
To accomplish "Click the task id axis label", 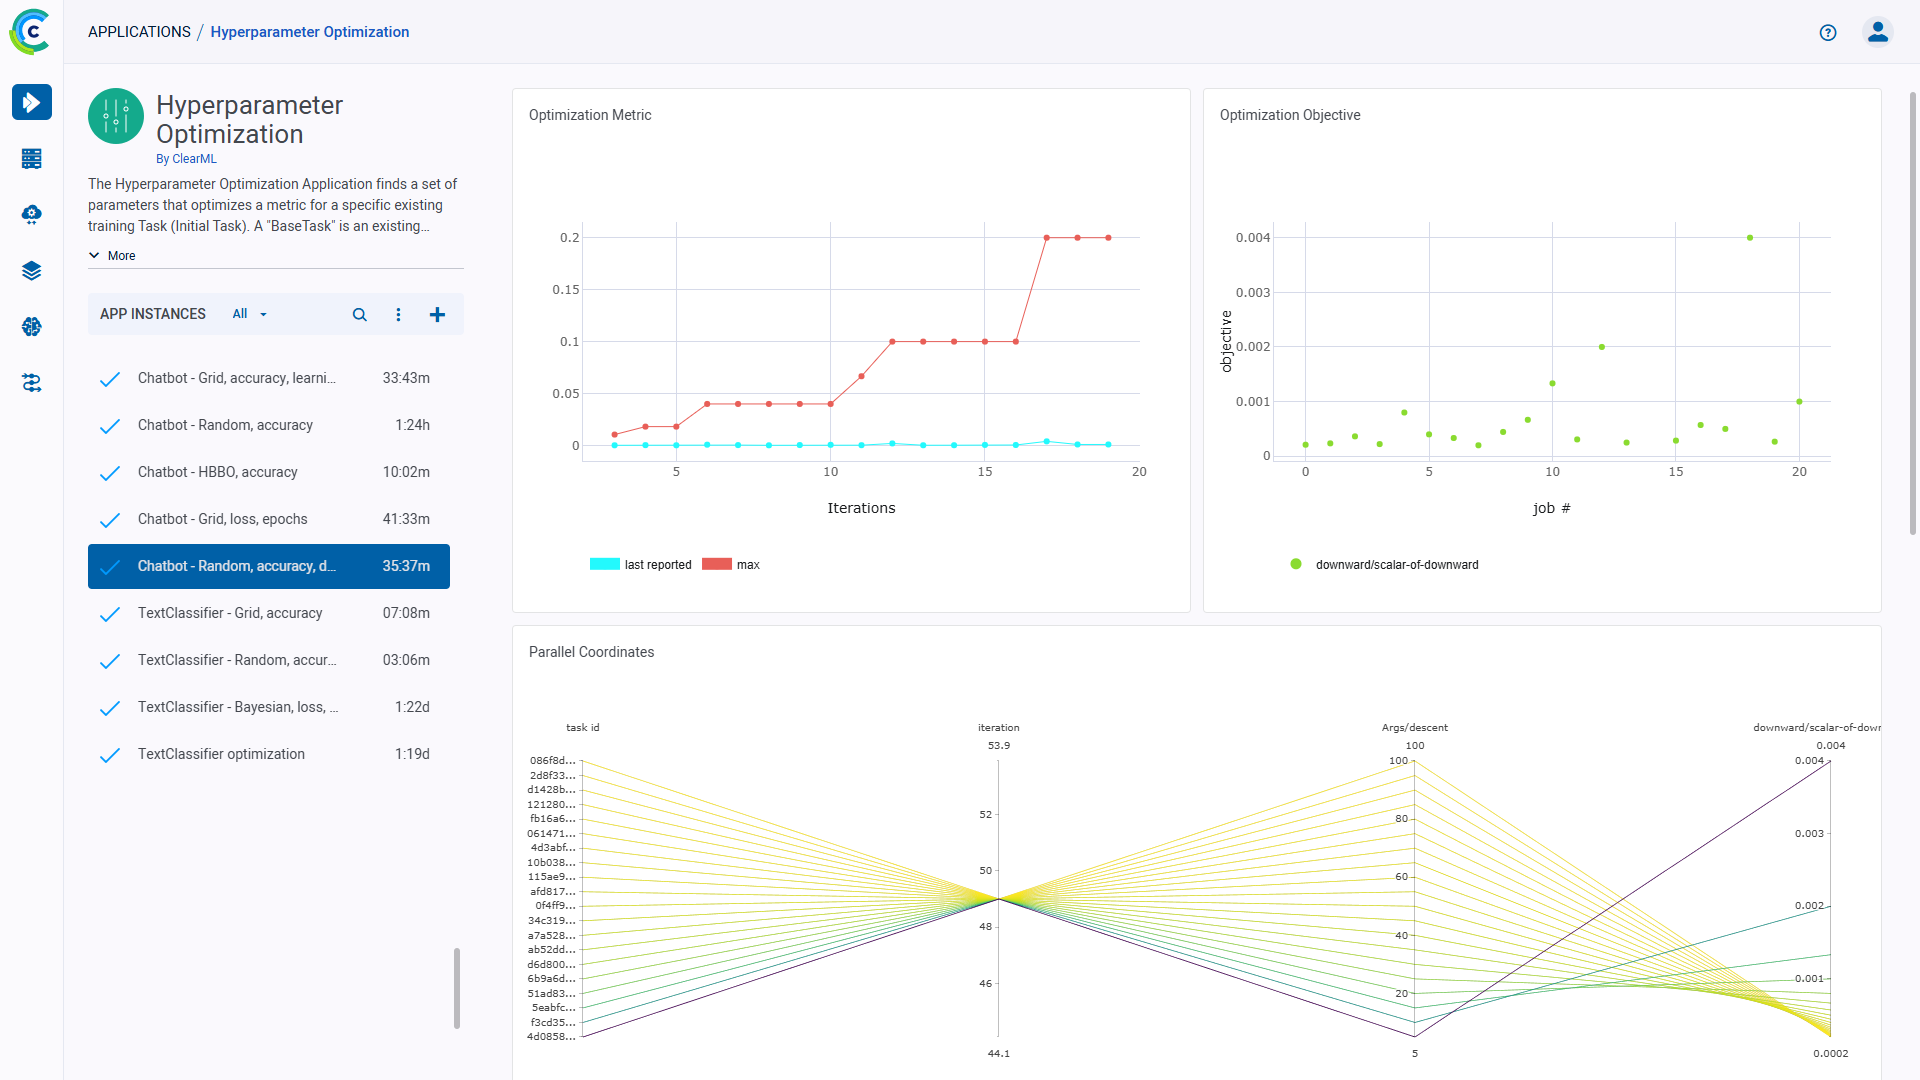I will tap(583, 727).
